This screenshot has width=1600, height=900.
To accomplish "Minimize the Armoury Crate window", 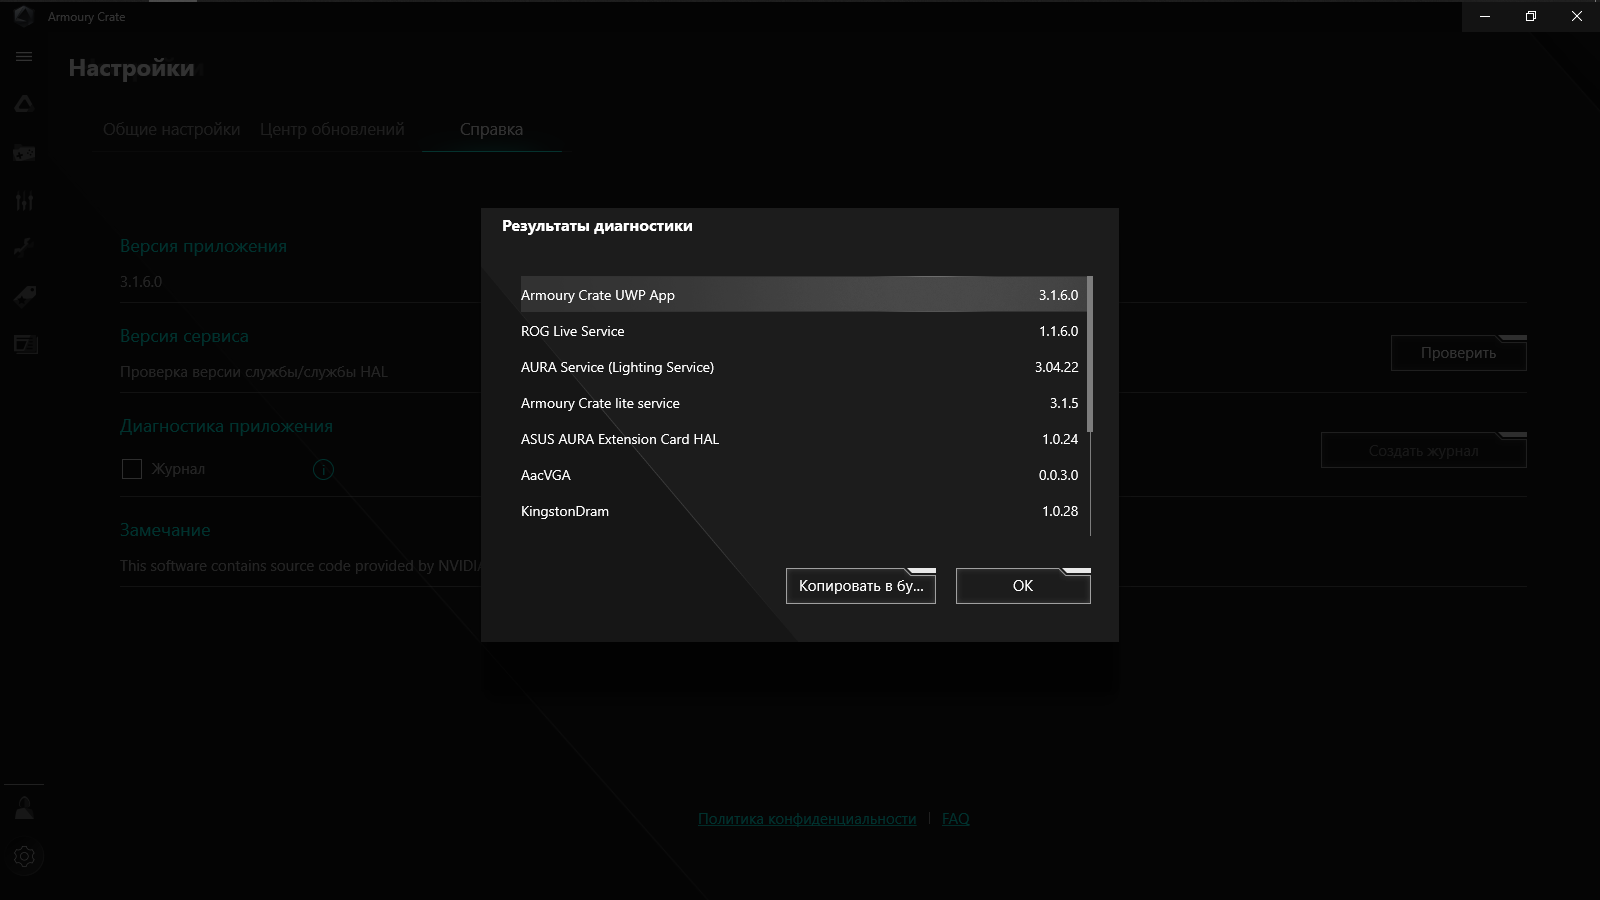I will click(x=1485, y=16).
